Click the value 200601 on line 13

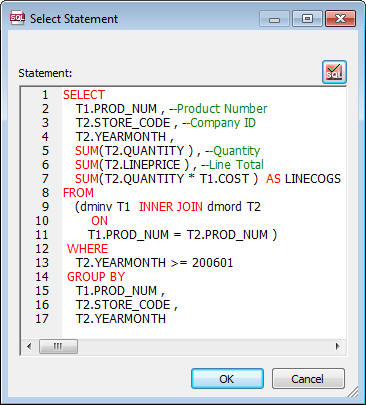pyautogui.click(x=212, y=263)
